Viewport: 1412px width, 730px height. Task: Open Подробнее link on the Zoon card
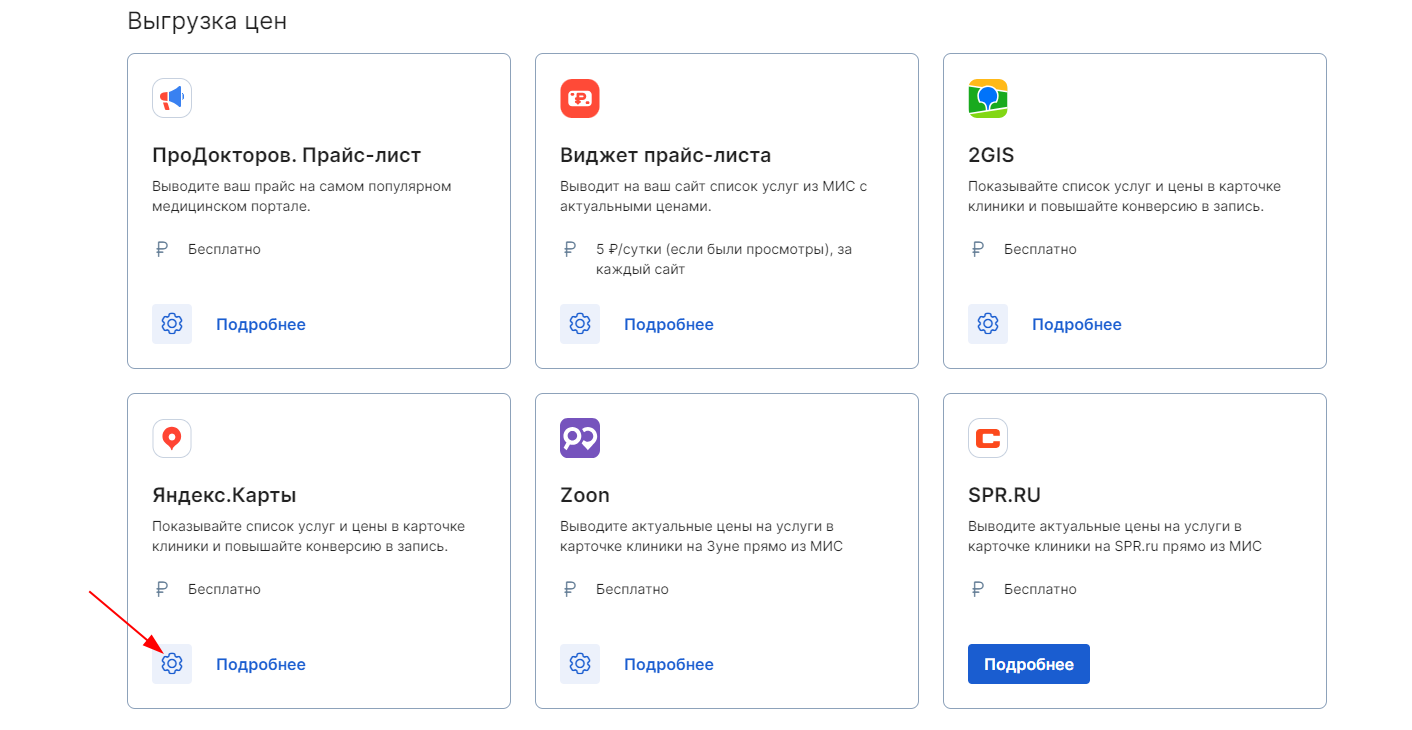pyautogui.click(x=669, y=664)
